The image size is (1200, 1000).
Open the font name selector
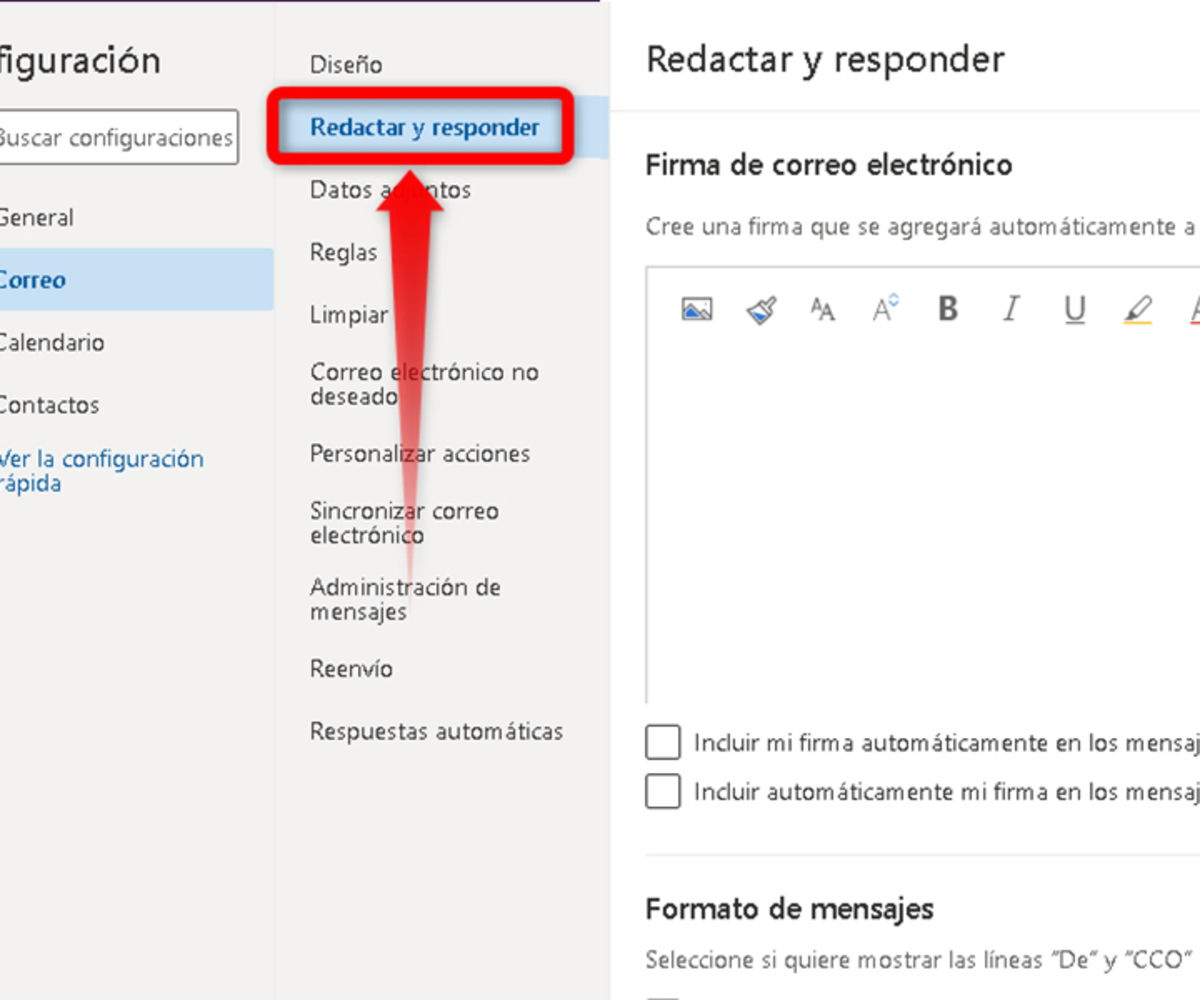click(x=821, y=310)
